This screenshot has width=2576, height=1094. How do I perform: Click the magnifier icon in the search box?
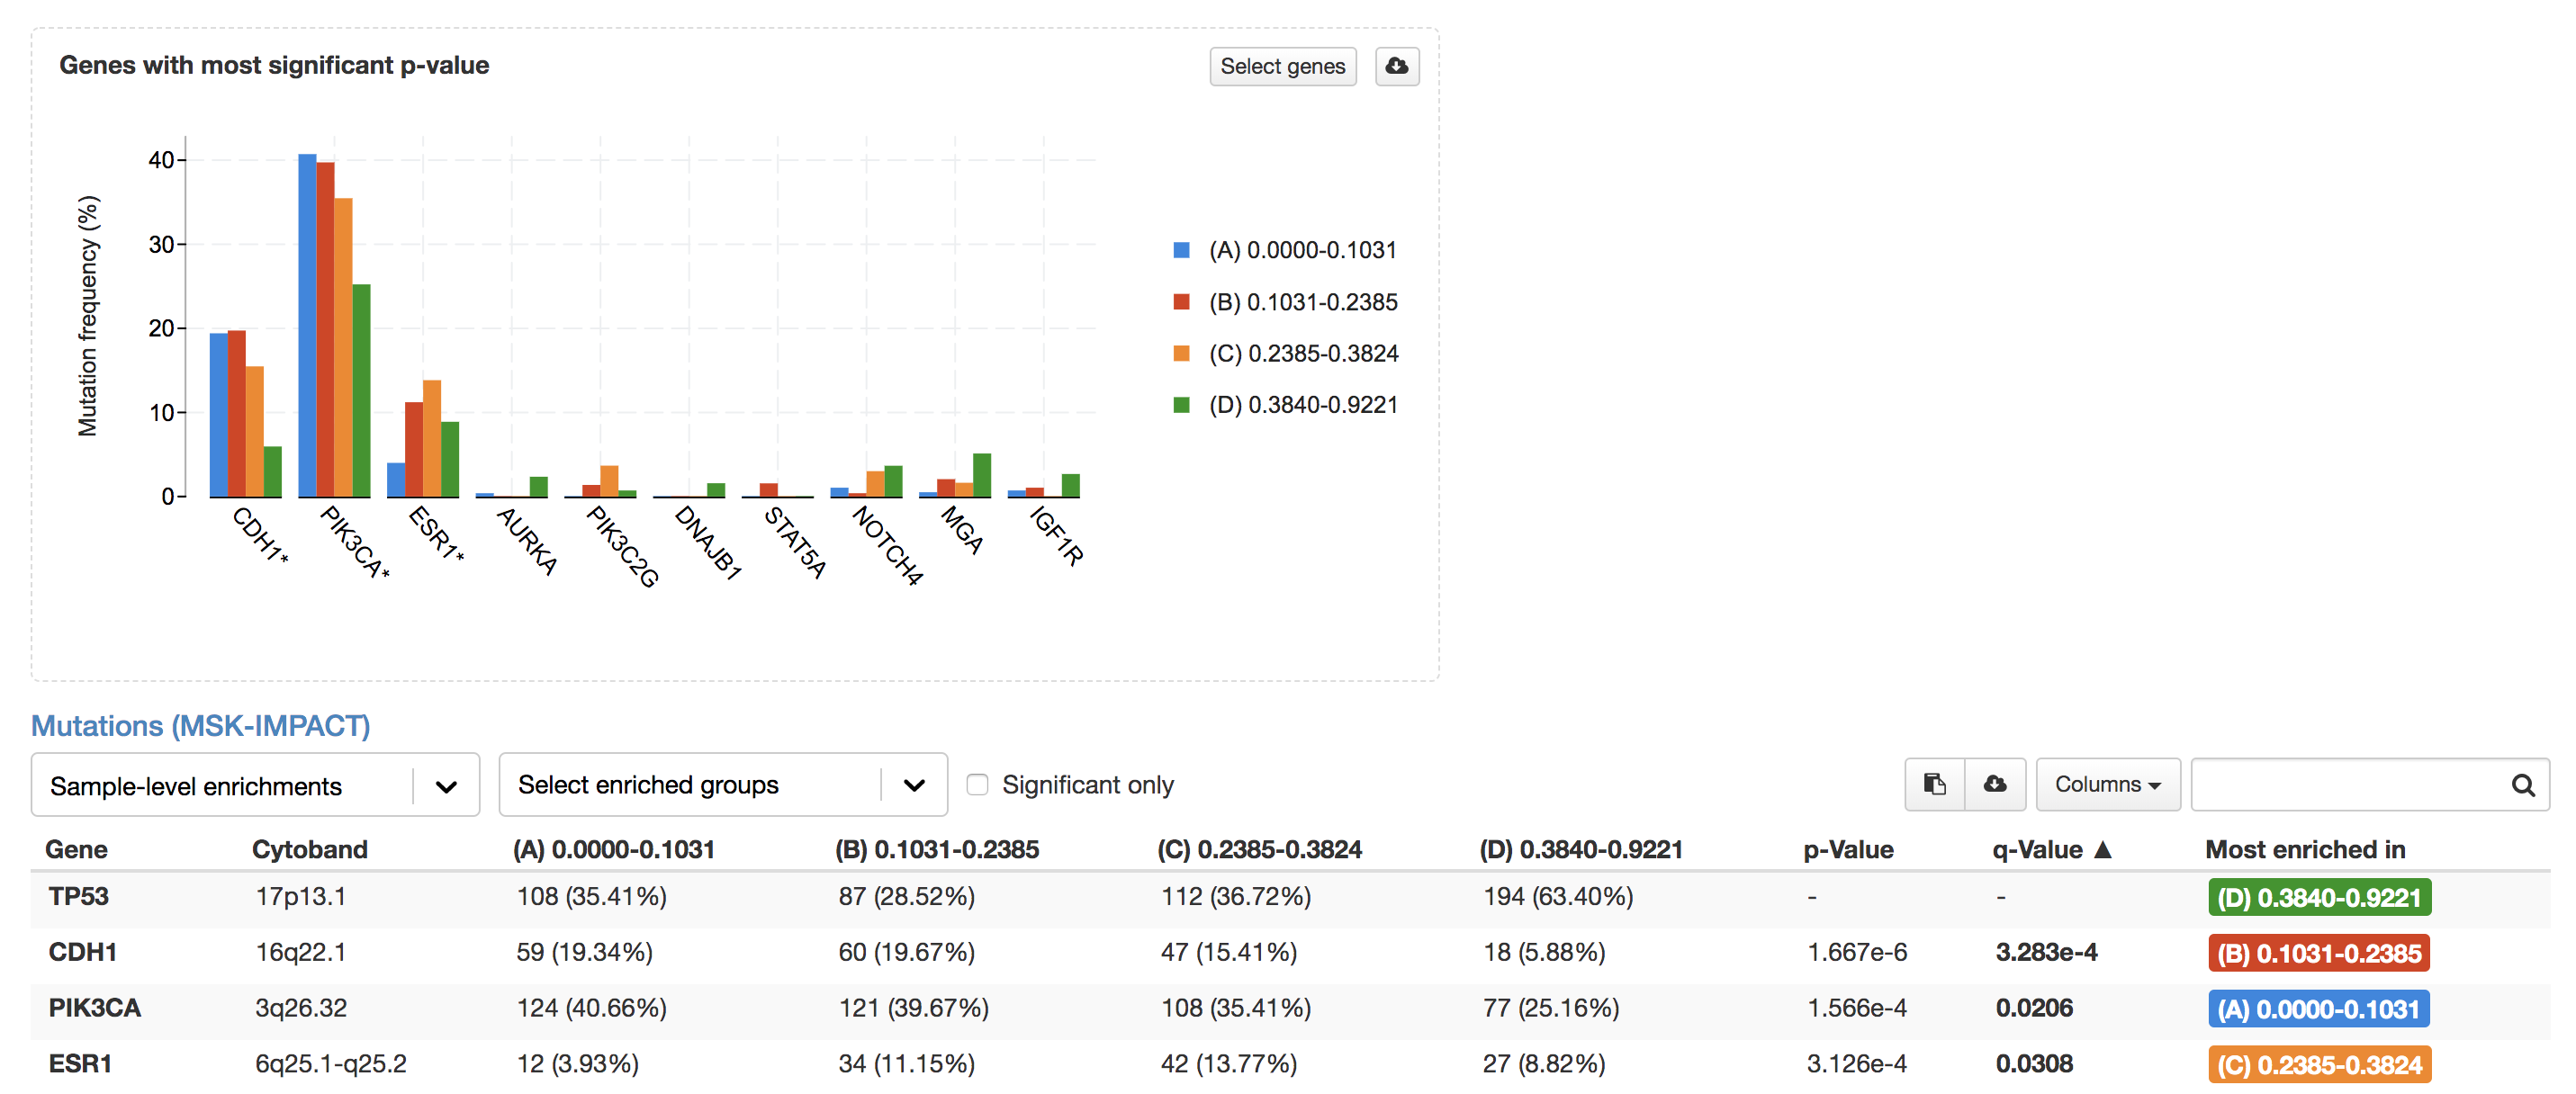click(2524, 784)
